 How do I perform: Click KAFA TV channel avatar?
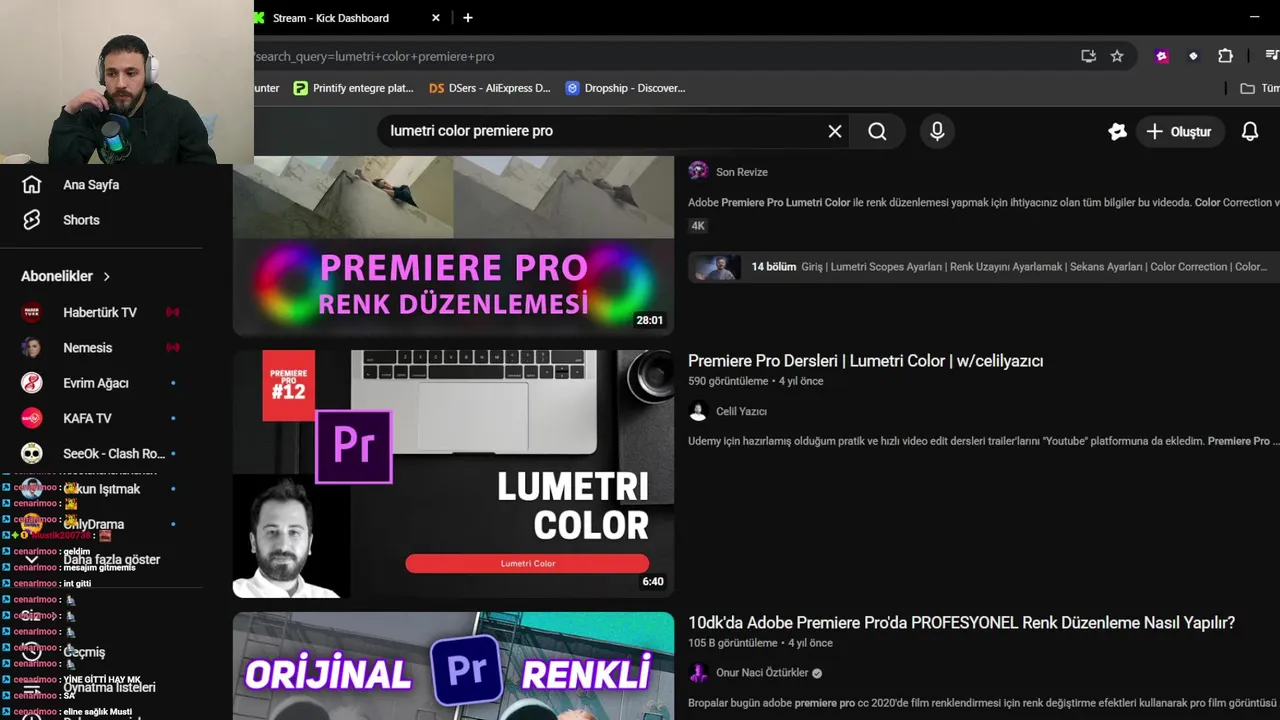tap(32, 418)
